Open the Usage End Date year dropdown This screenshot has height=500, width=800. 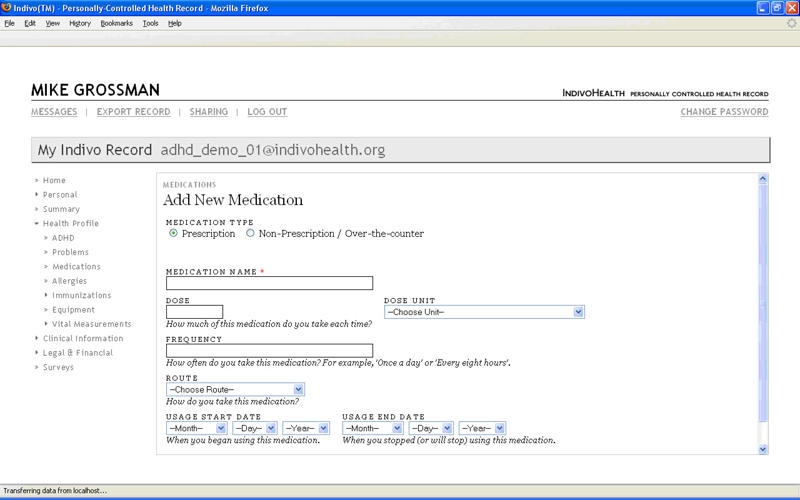(x=482, y=428)
